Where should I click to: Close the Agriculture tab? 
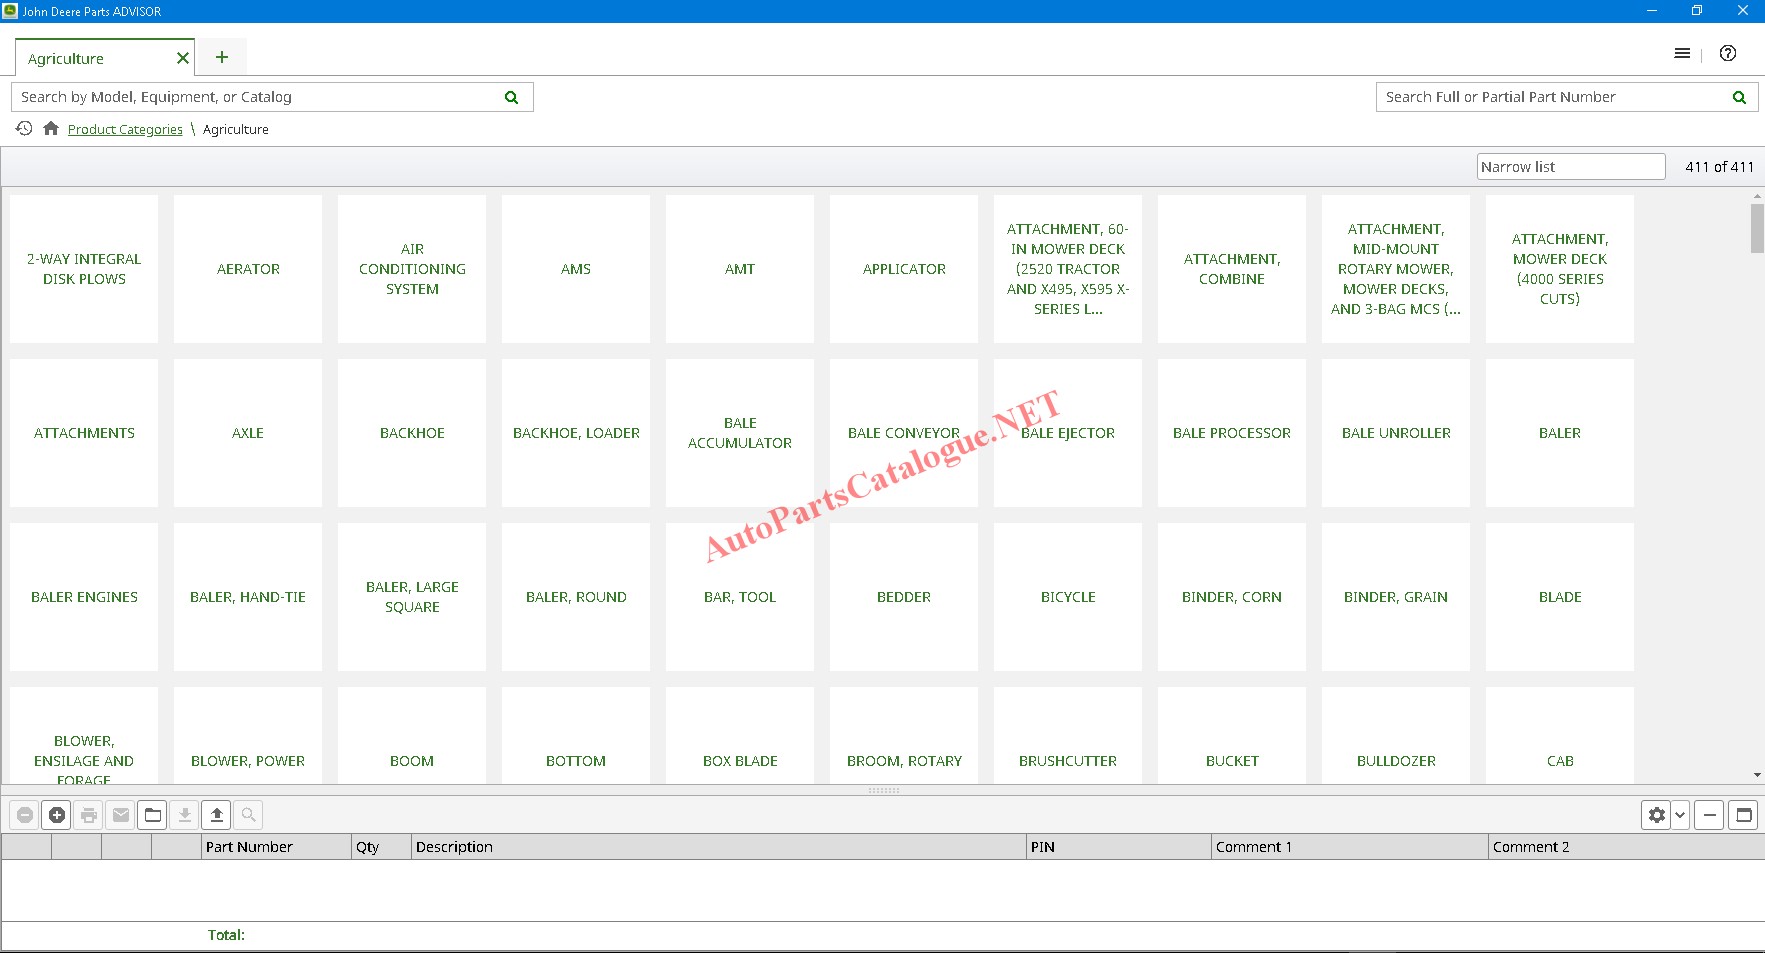click(x=183, y=58)
